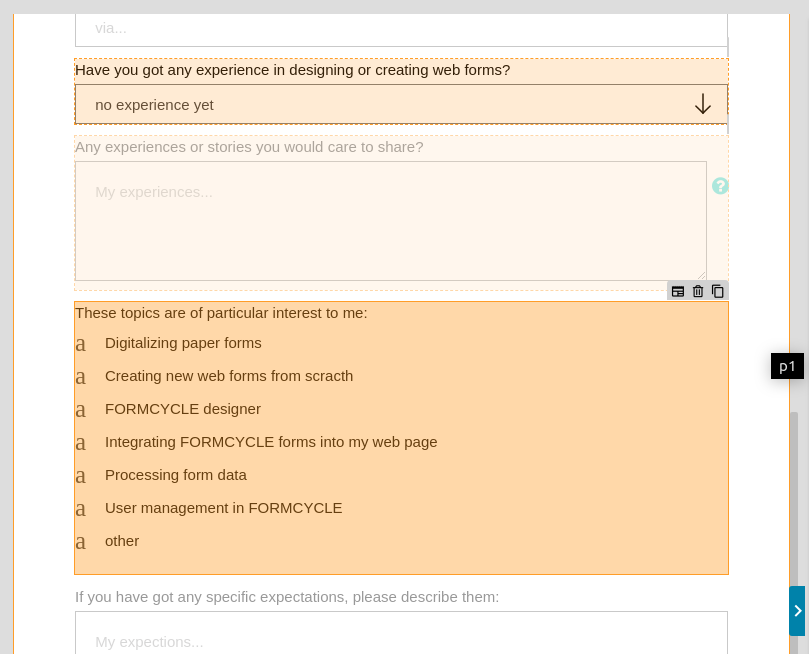Toggle the Processing form data checkbox
The width and height of the screenshot is (809, 654).
[x=80, y=476]
